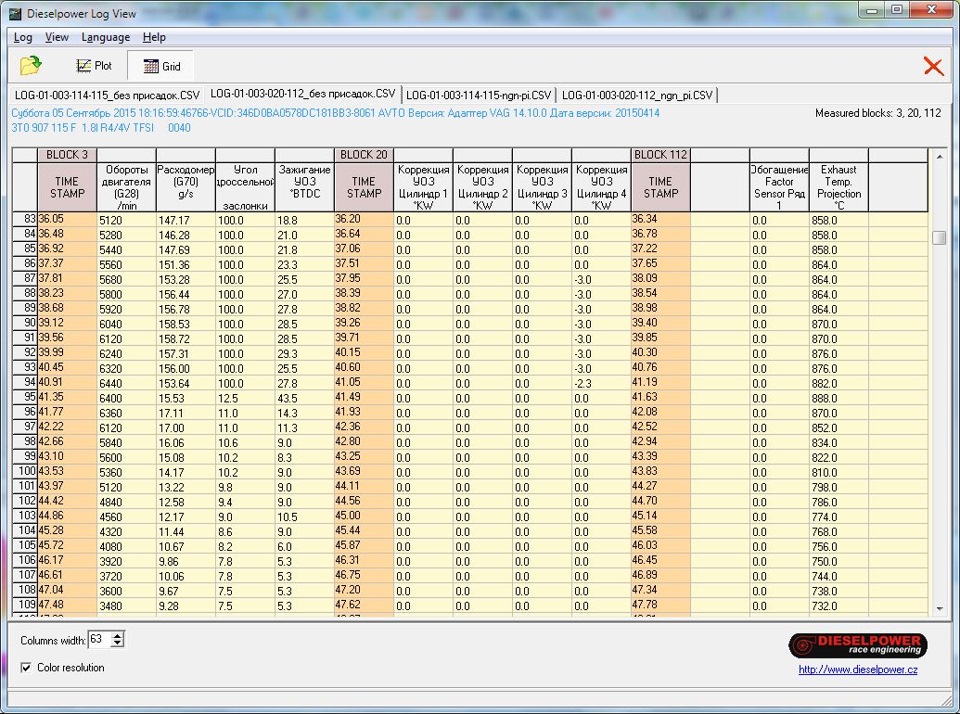Click the red X close-log icon
Viewport: 960px width, 714px height.
[x=932, y=66]
